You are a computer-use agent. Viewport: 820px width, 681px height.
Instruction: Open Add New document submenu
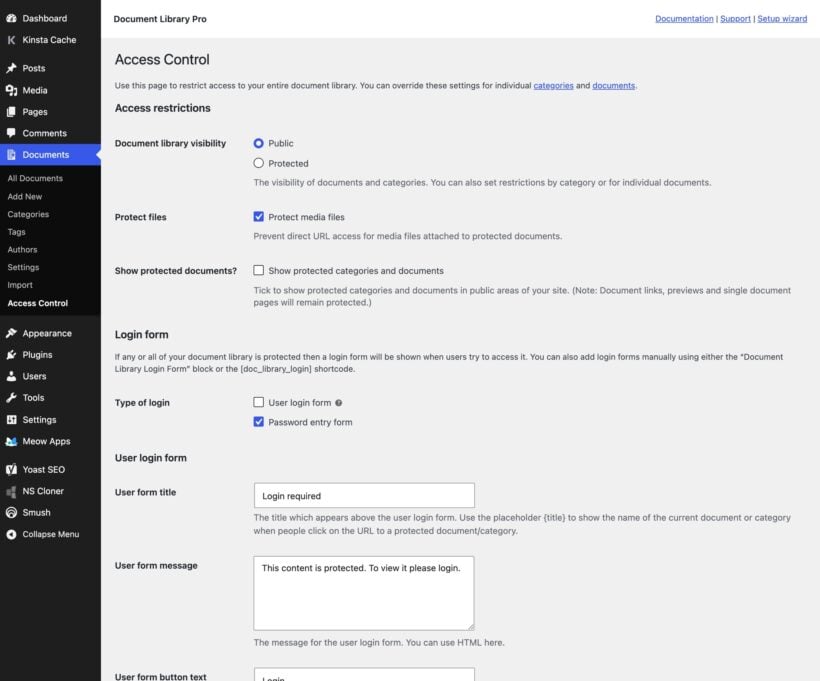coord(25,196)
